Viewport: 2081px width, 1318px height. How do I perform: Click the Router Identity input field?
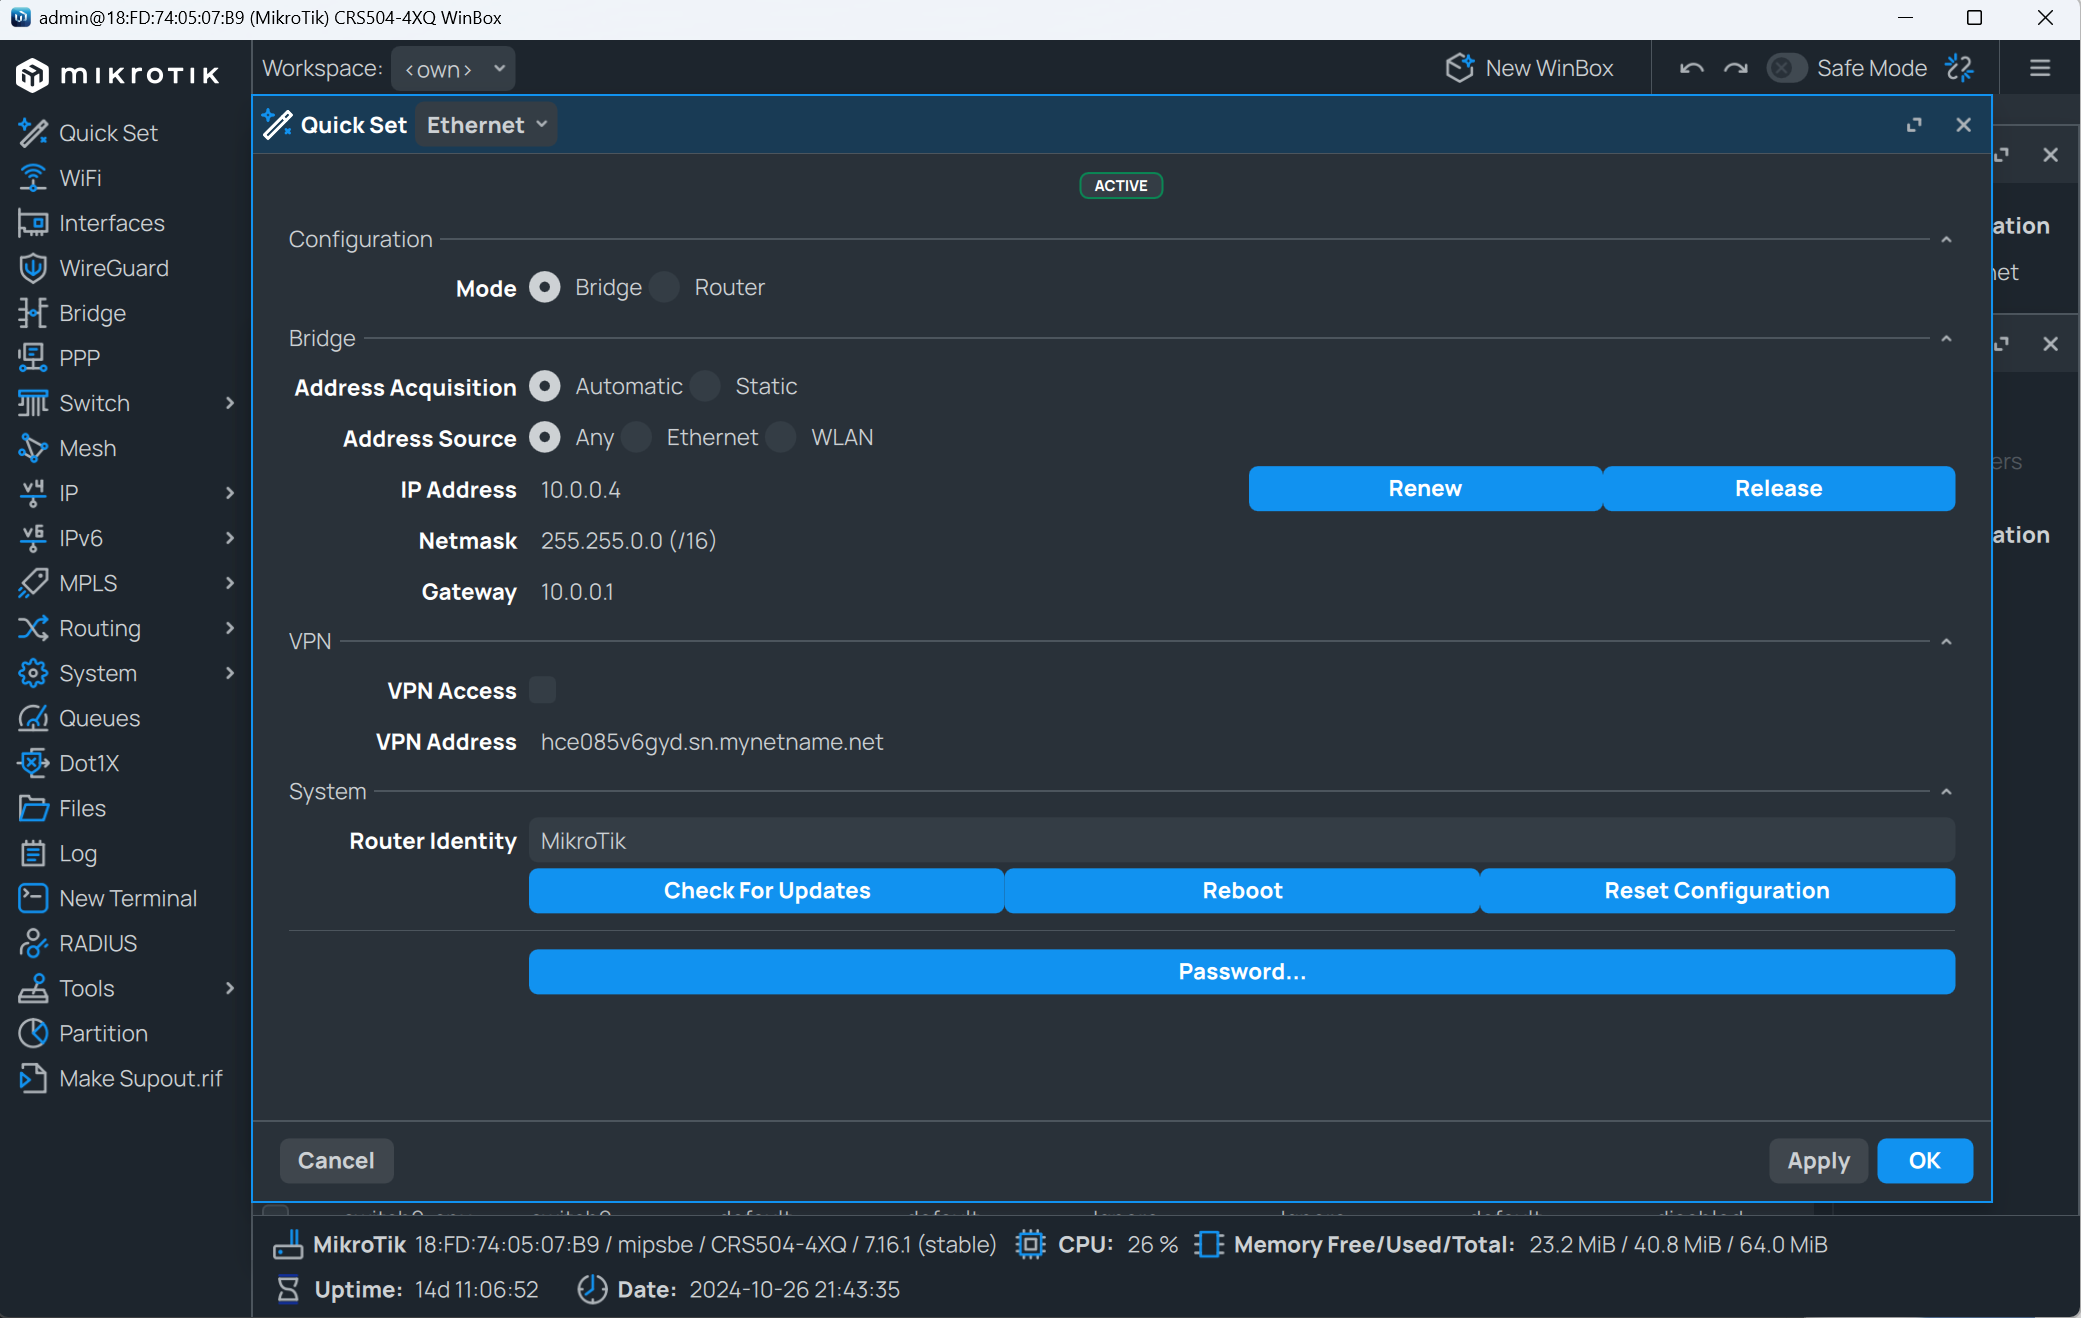pos(1242,840)
